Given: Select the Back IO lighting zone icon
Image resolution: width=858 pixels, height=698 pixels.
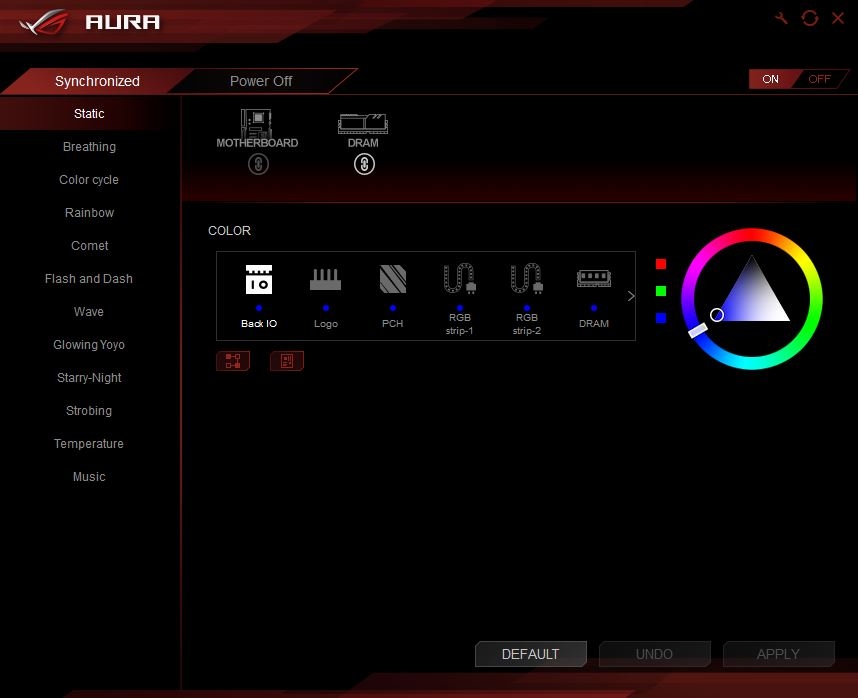Looking at the screenshot, I should coord(258,280).
